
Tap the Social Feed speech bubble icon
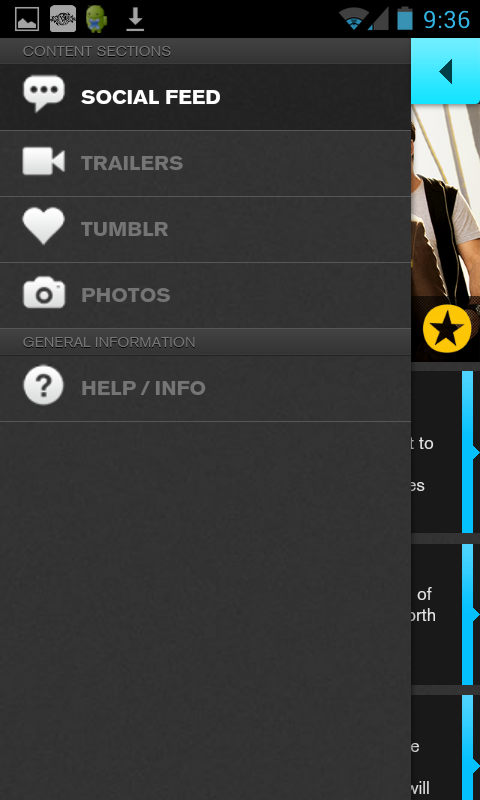[x=44, y=93]
